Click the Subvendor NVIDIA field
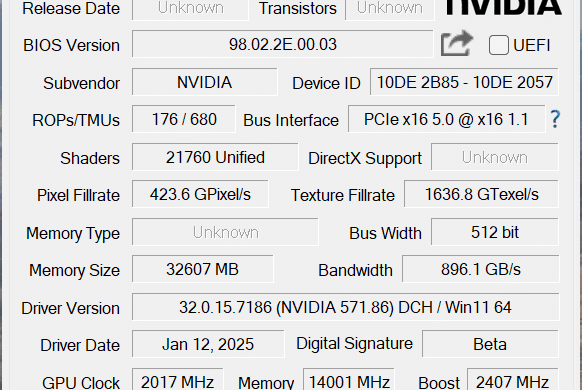 205,82
